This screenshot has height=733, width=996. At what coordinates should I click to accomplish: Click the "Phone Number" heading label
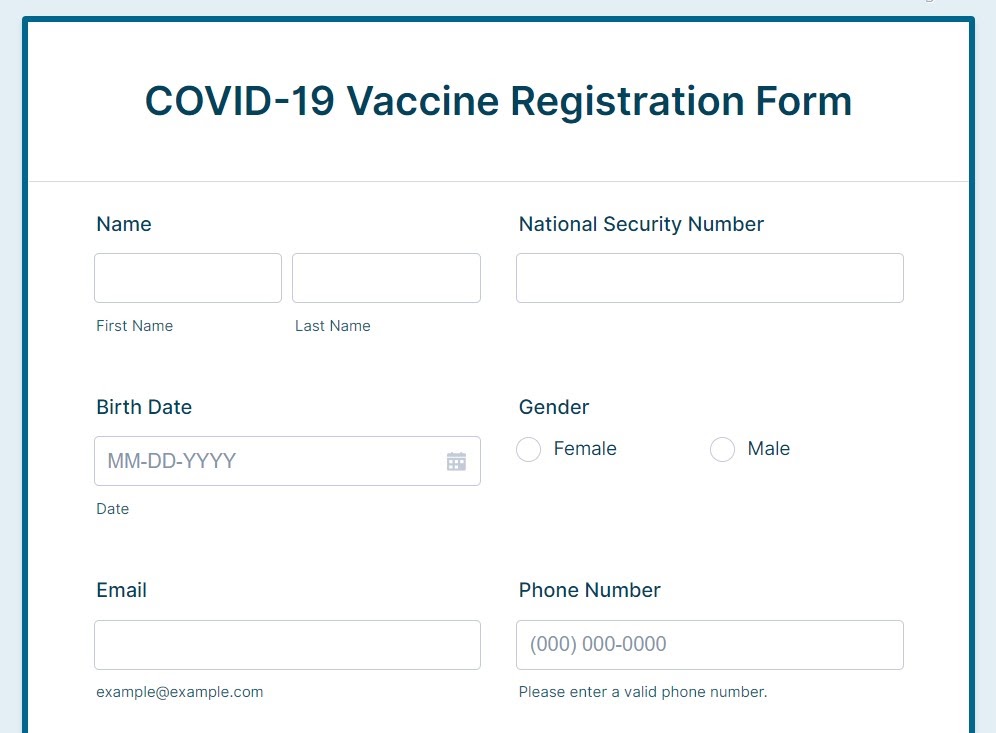589,591
